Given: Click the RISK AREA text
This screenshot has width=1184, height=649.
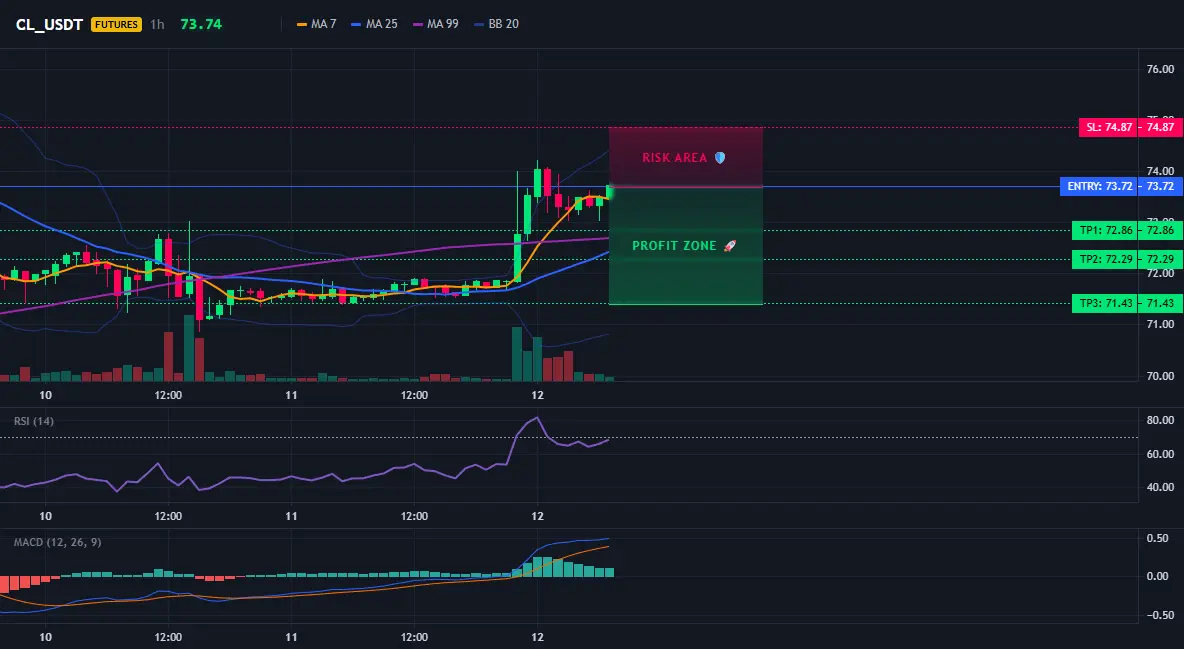Looking at the screenshot, I should tap(674, 158).
